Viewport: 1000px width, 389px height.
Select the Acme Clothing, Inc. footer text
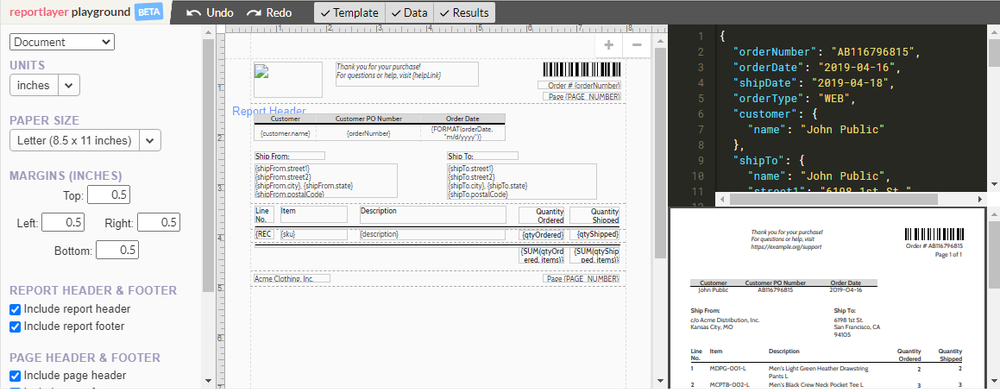(x=291, y=279)
